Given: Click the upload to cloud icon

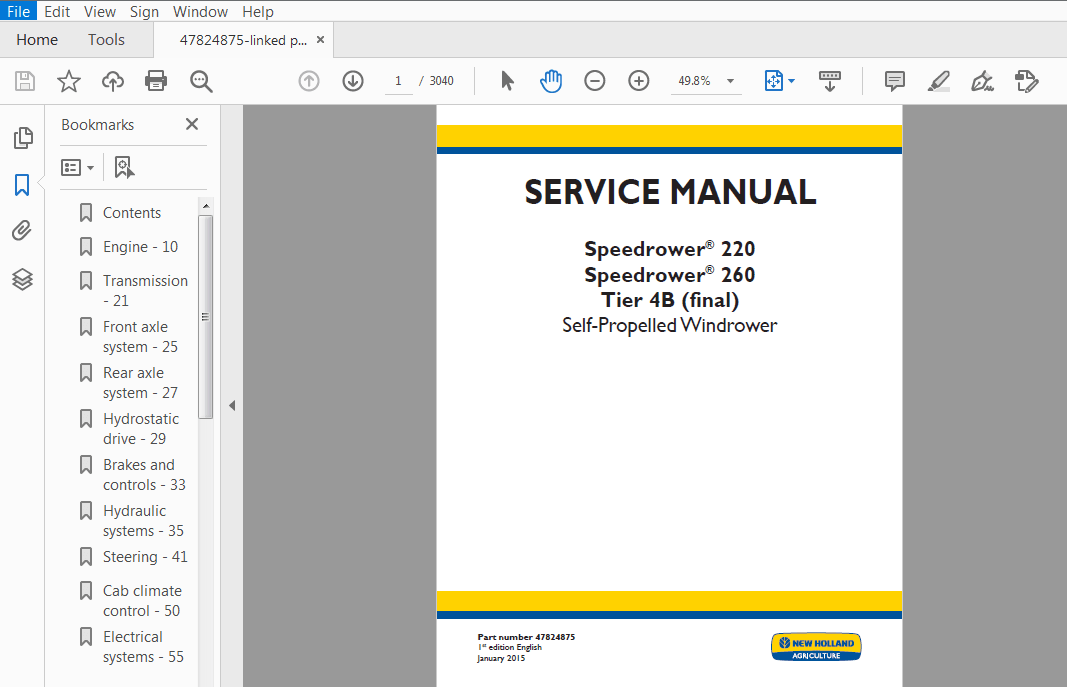Looking at the screenshot, I should coord(113,81).
